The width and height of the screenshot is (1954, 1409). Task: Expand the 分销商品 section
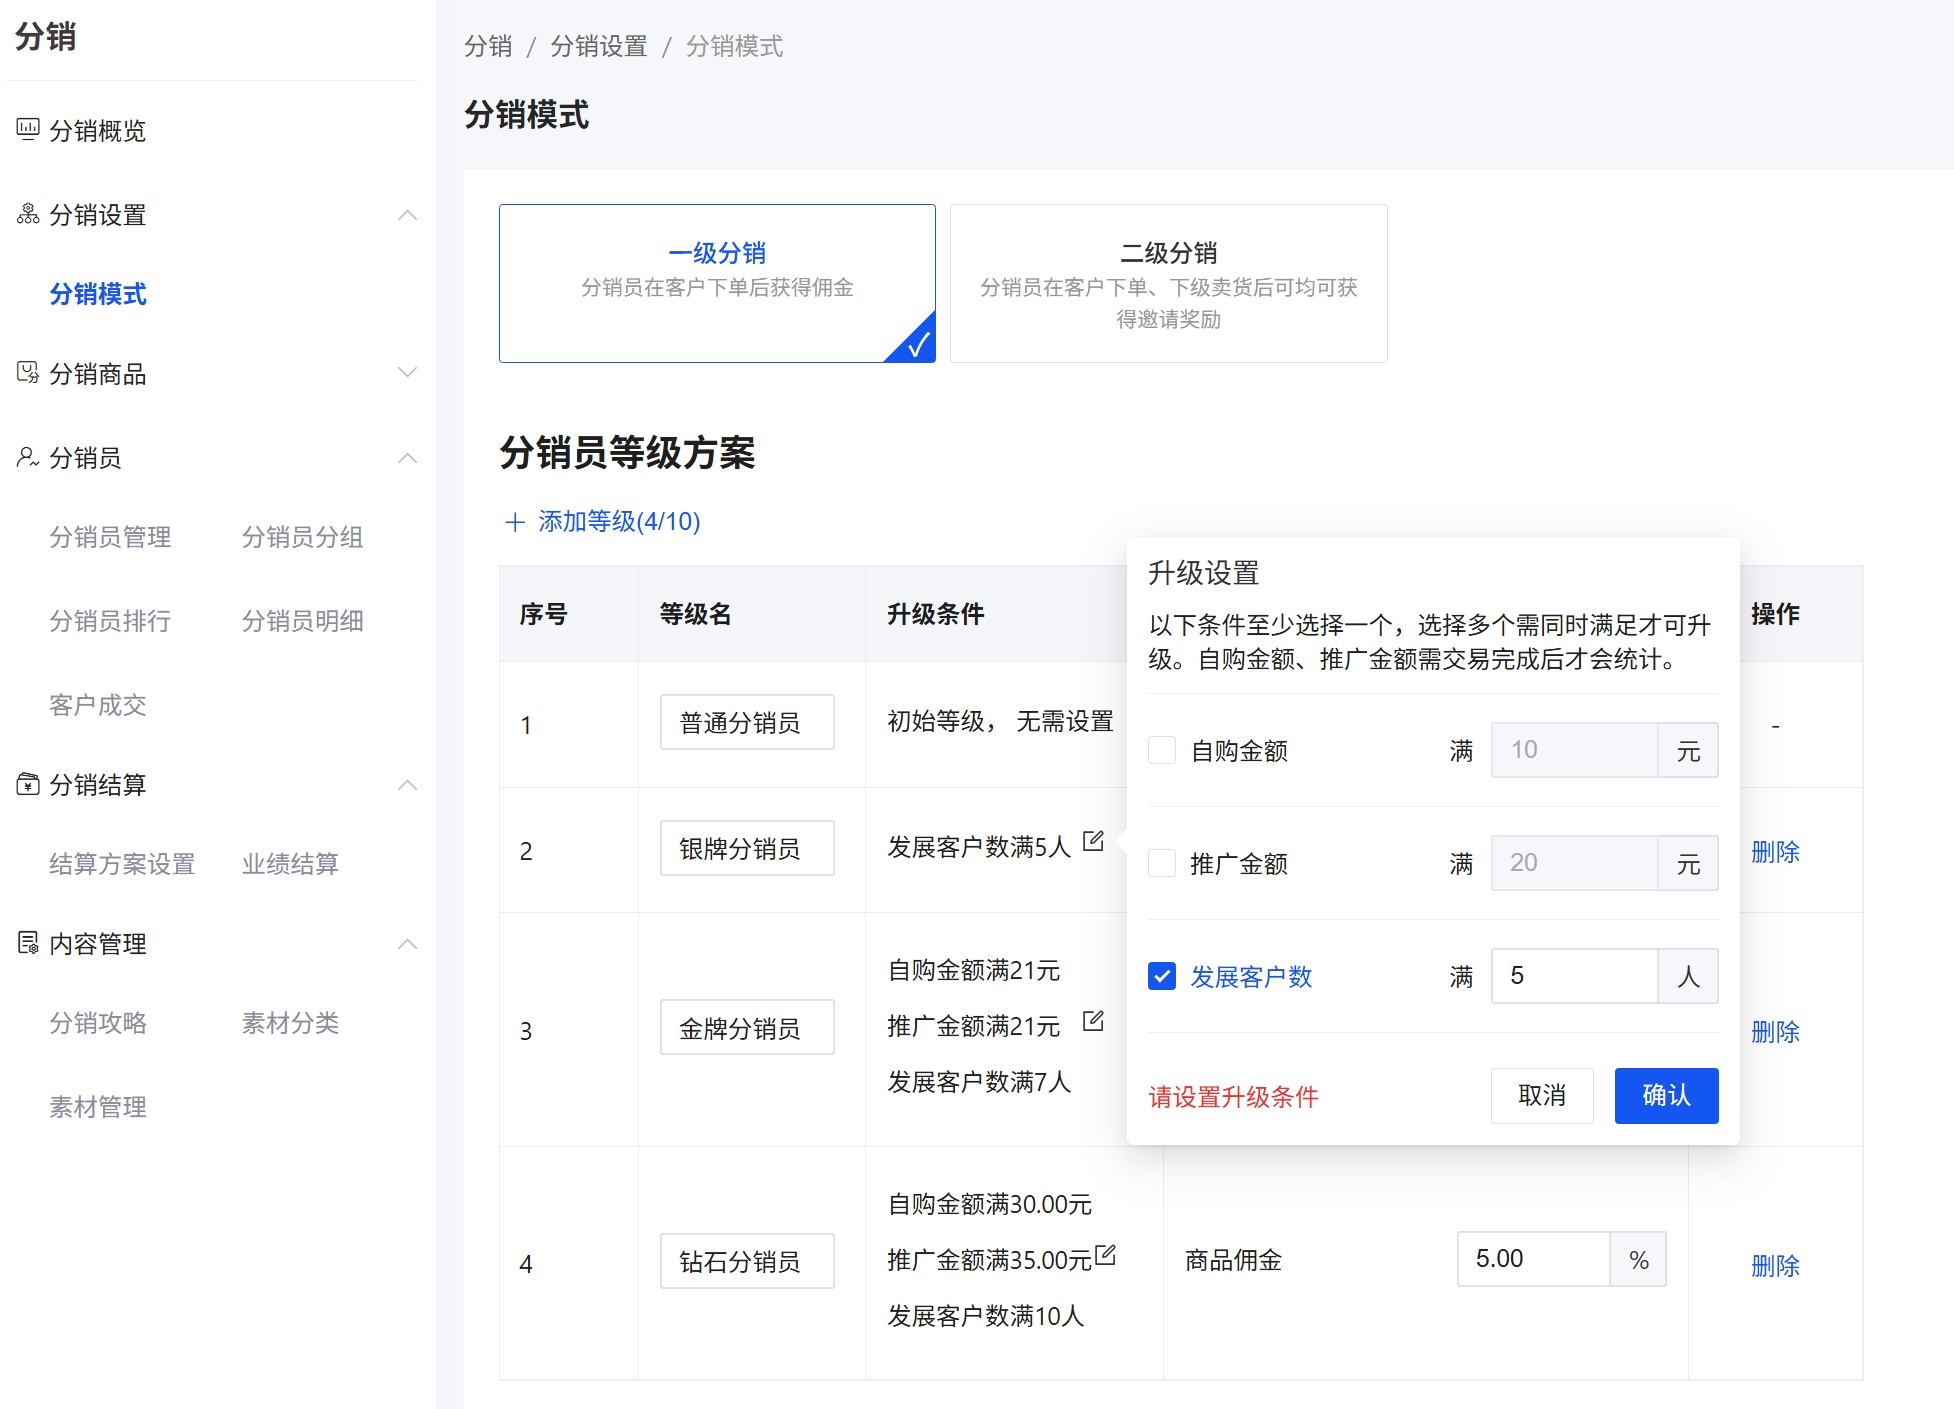tap(408, 372)
